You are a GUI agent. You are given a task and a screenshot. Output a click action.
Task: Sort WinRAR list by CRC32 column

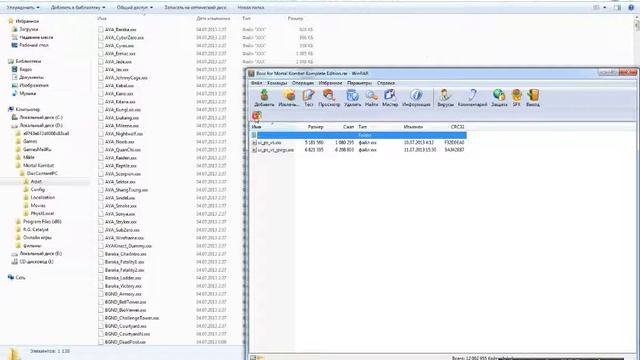457,127
